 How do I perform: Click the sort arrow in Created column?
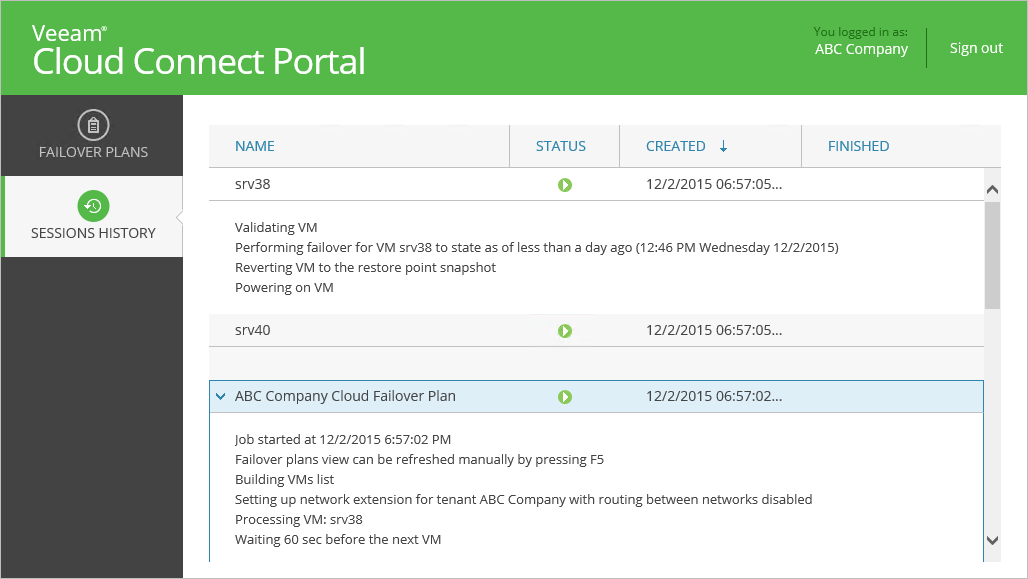pos(724,146)
